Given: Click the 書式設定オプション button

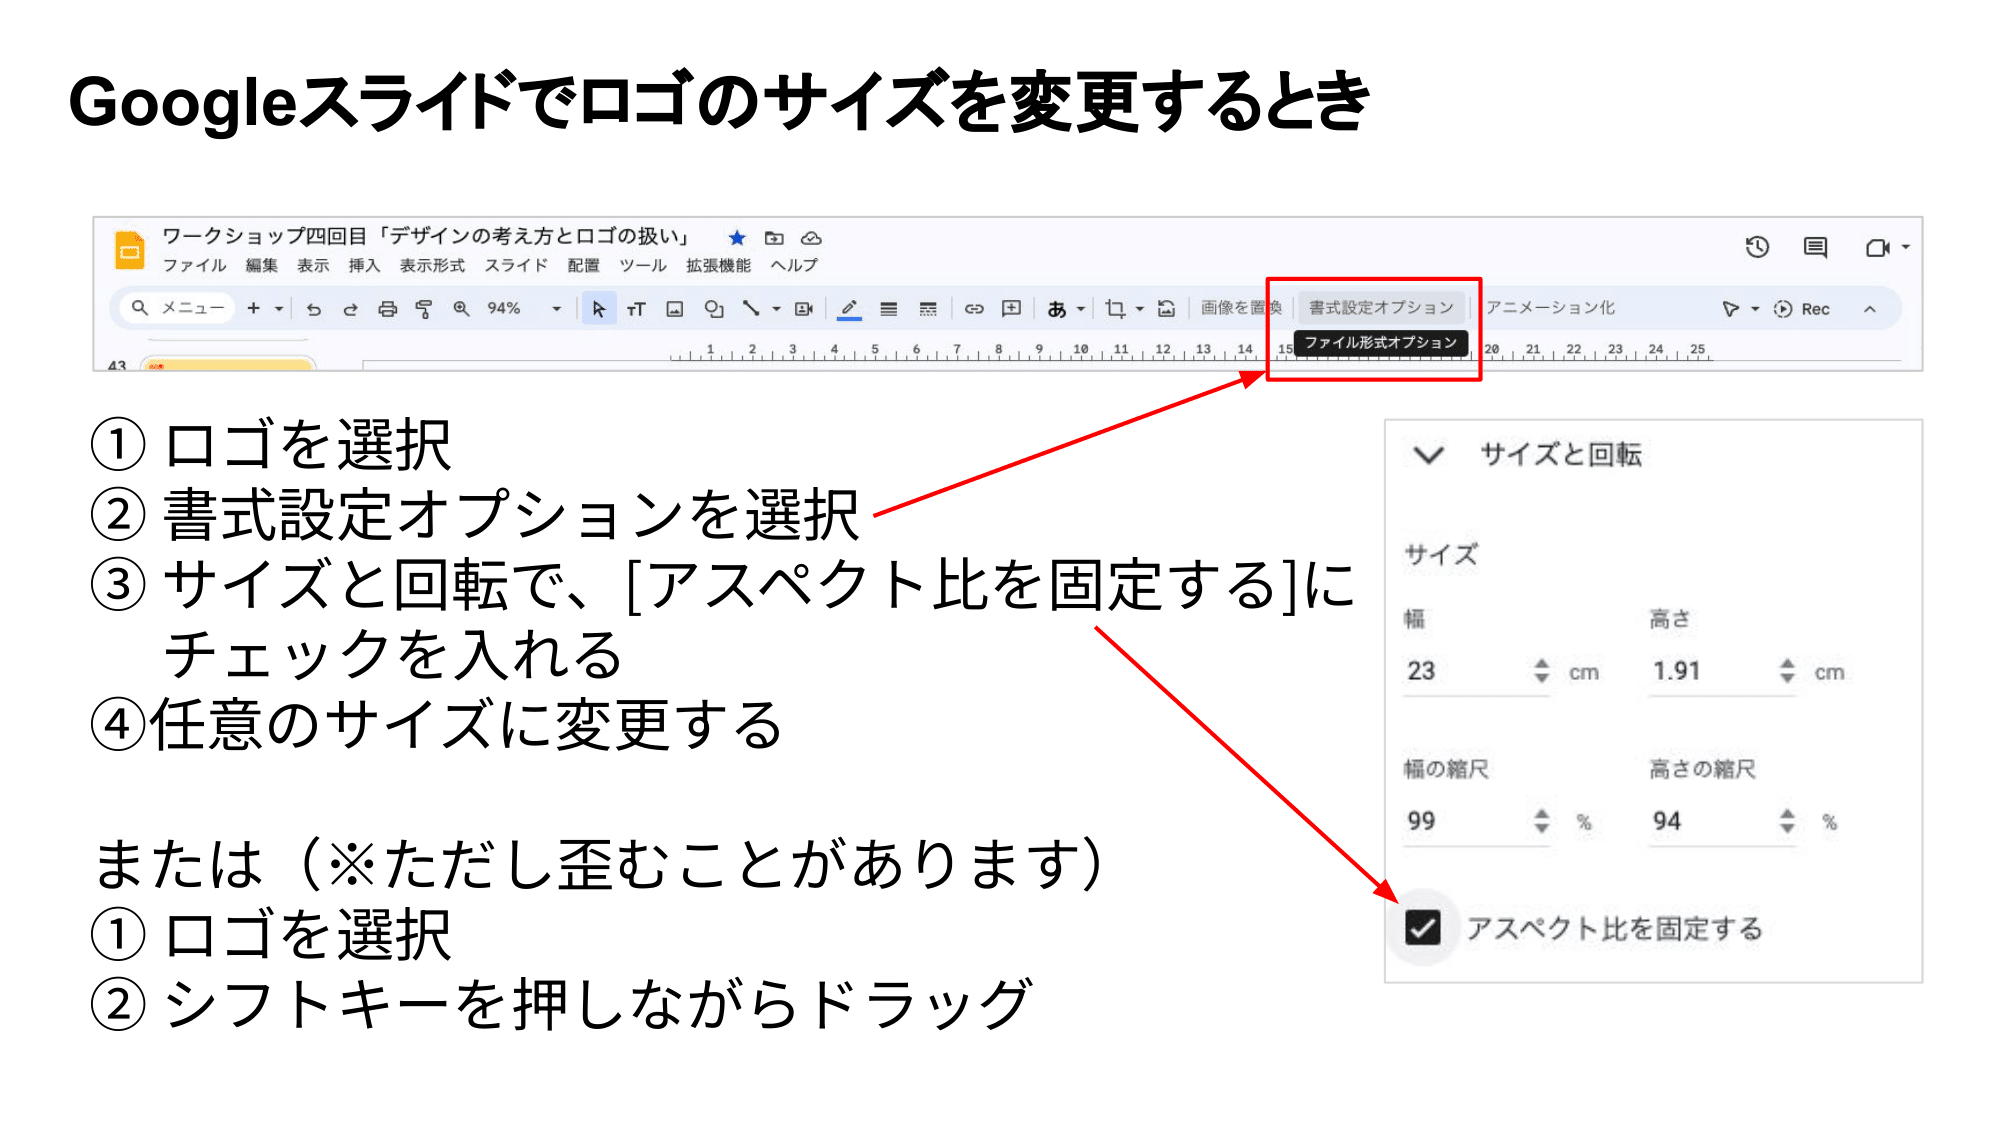Looking at the screenshot, I should tap(1381, 308).
